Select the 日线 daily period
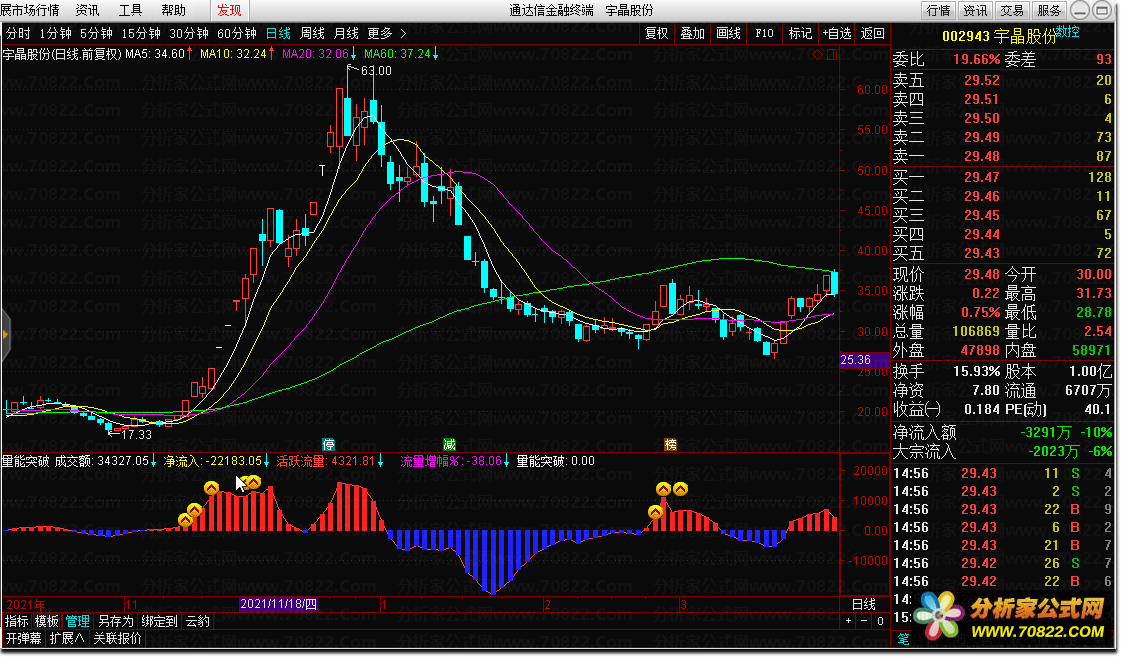The image size is (1122, 657). [278, 34]
